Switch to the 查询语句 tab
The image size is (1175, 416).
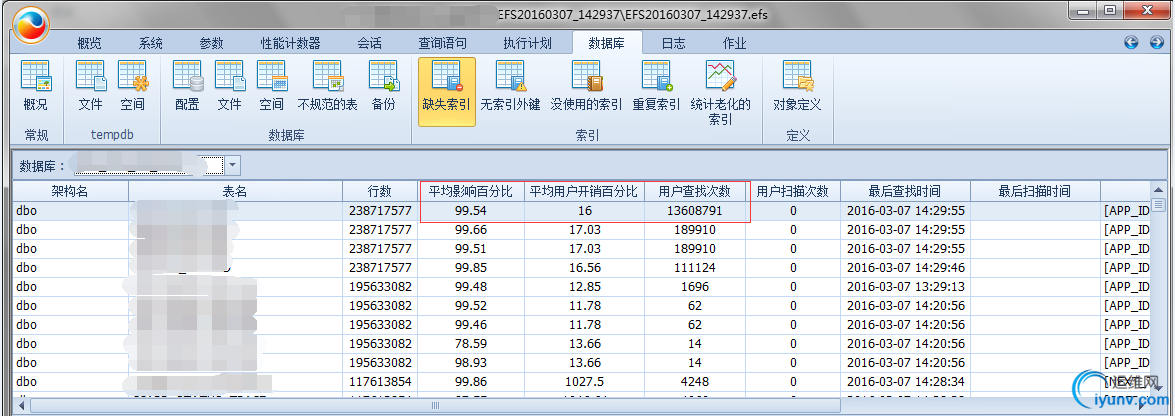pos(443,43)
